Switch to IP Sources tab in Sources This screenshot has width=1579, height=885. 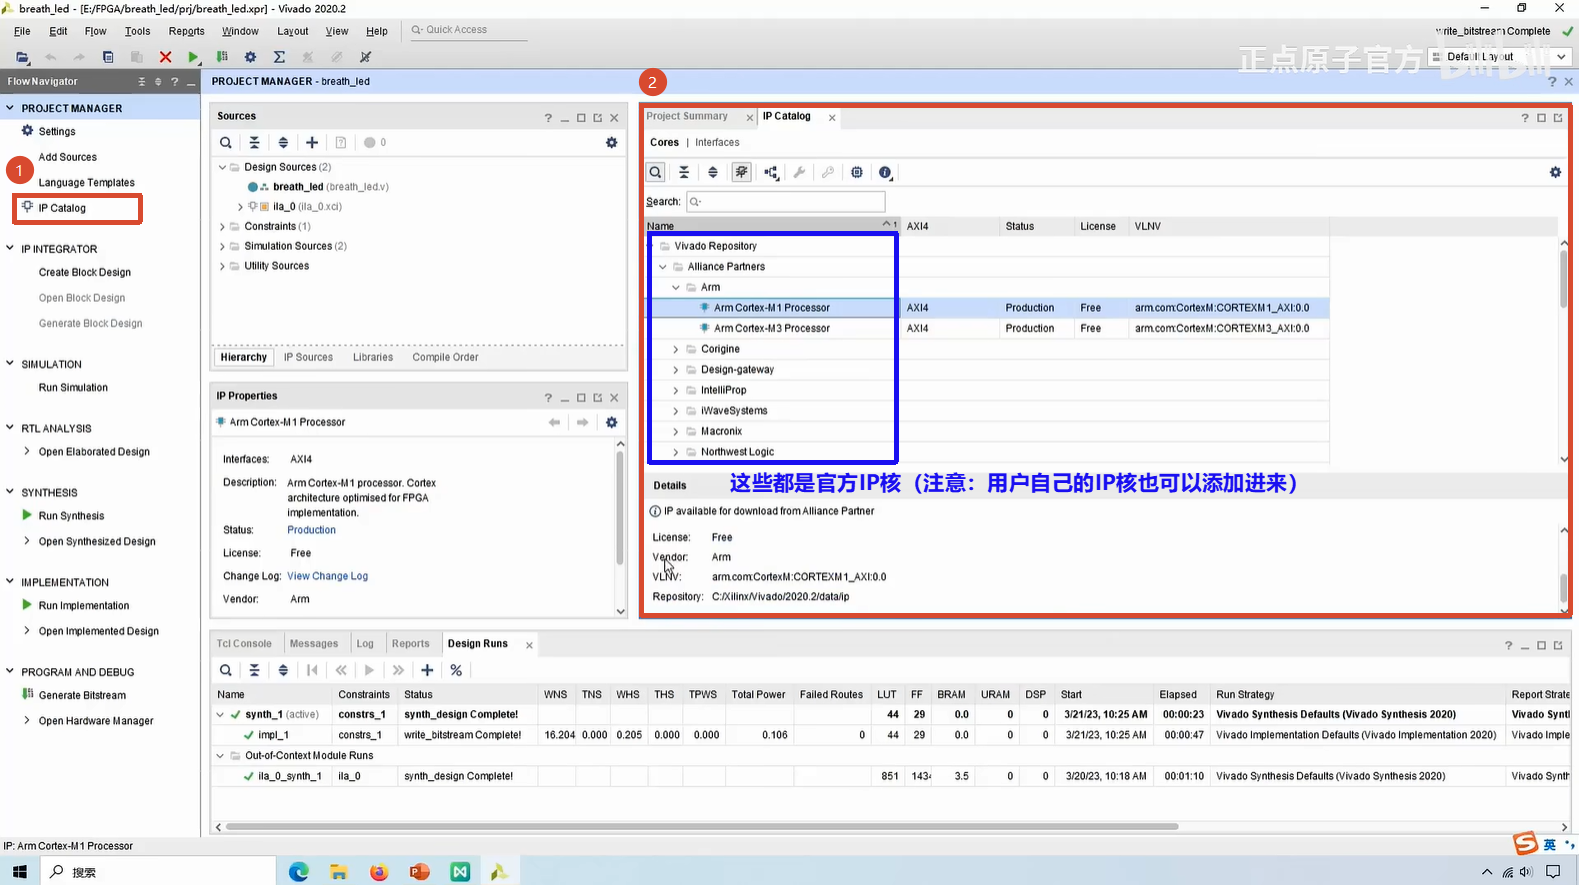coord(308,357)
